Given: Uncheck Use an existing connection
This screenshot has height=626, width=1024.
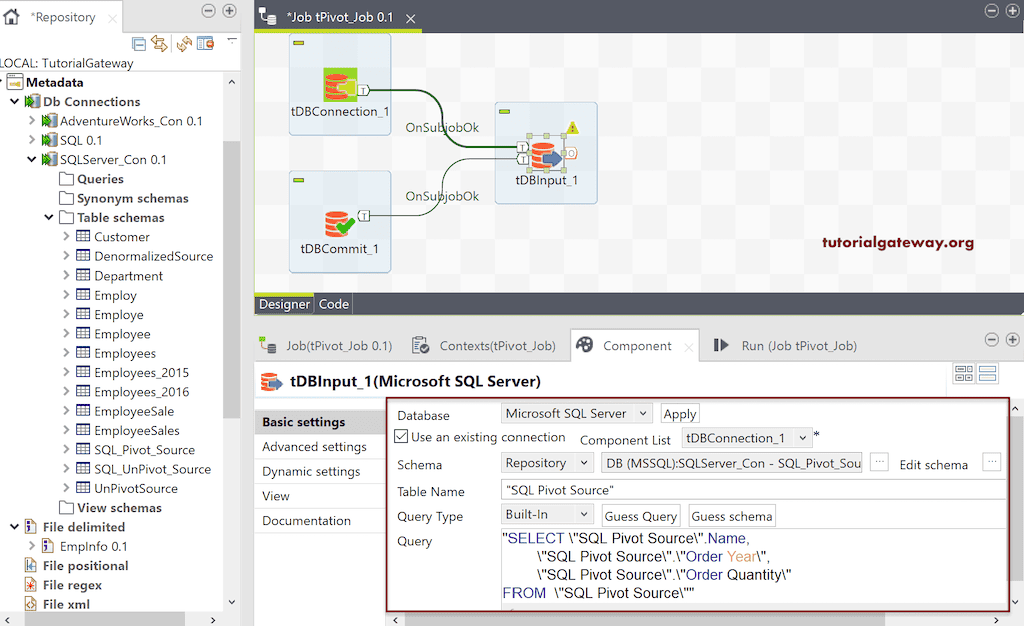Looking at the screenshot, I should (402, 437).
